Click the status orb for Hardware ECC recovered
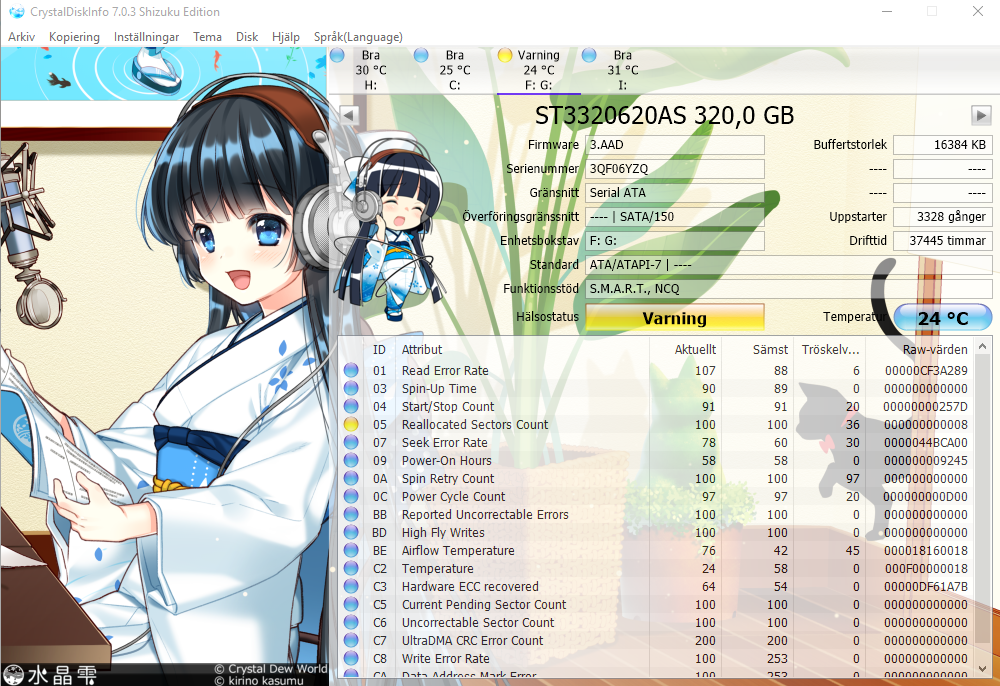This screenshot has width=1000, height=686. pyautogui.click(x=351, y=585)
